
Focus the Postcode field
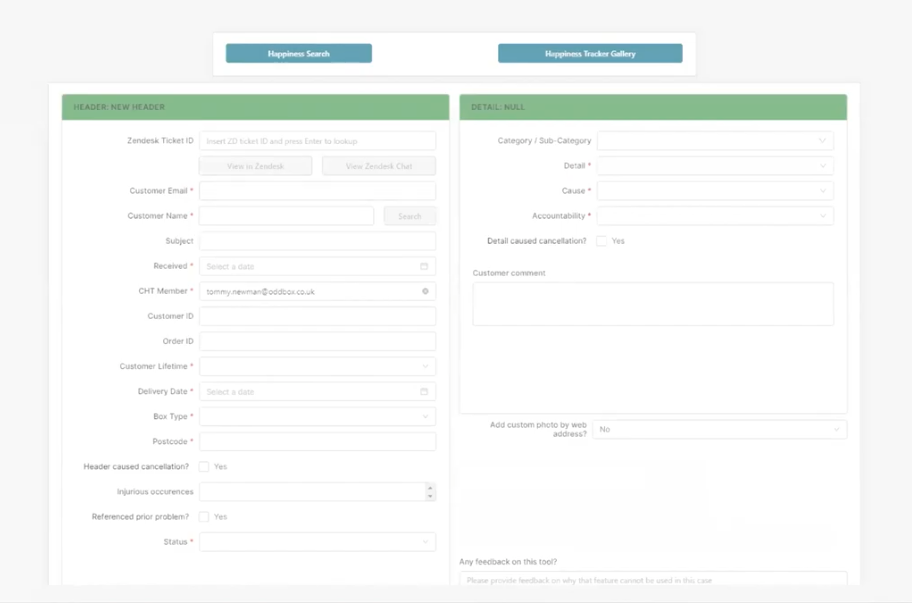click(x=318, y=441)
